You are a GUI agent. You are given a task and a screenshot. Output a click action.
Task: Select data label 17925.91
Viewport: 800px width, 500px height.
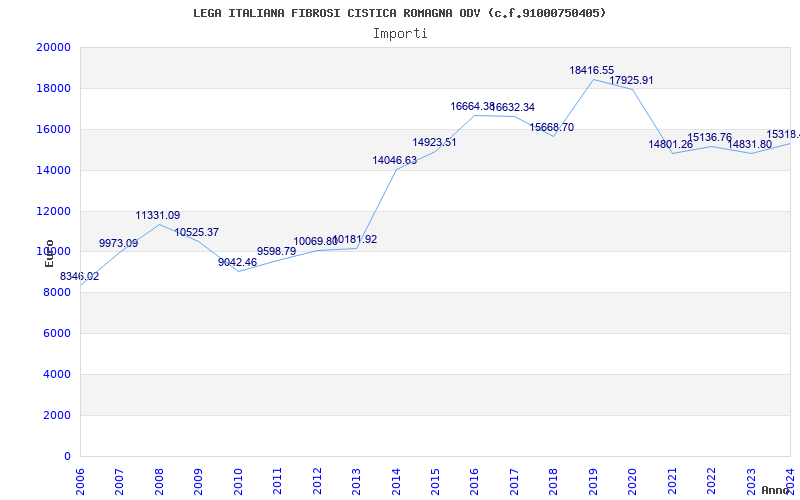pos(631,80)
